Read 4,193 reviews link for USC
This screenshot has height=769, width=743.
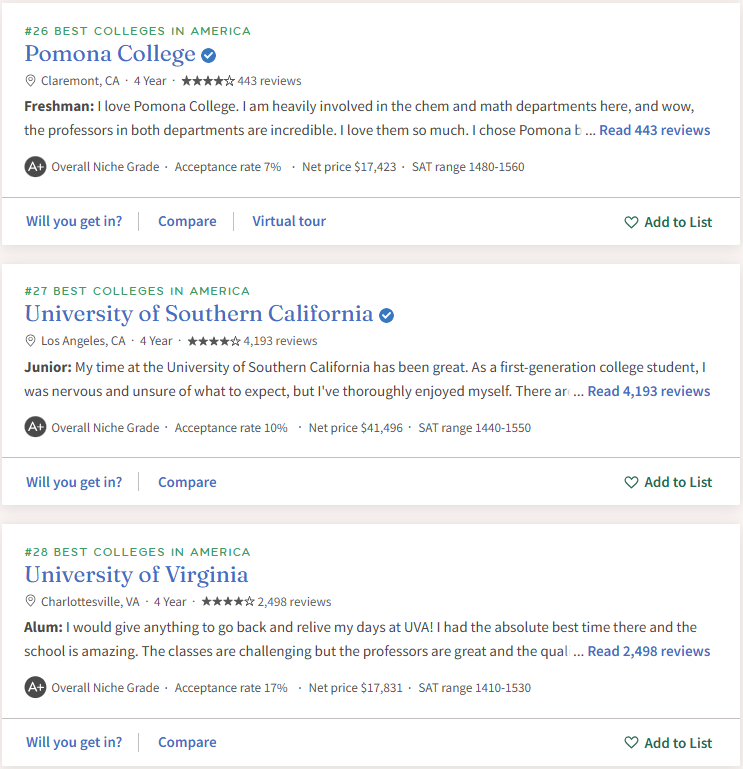(649, 391)
